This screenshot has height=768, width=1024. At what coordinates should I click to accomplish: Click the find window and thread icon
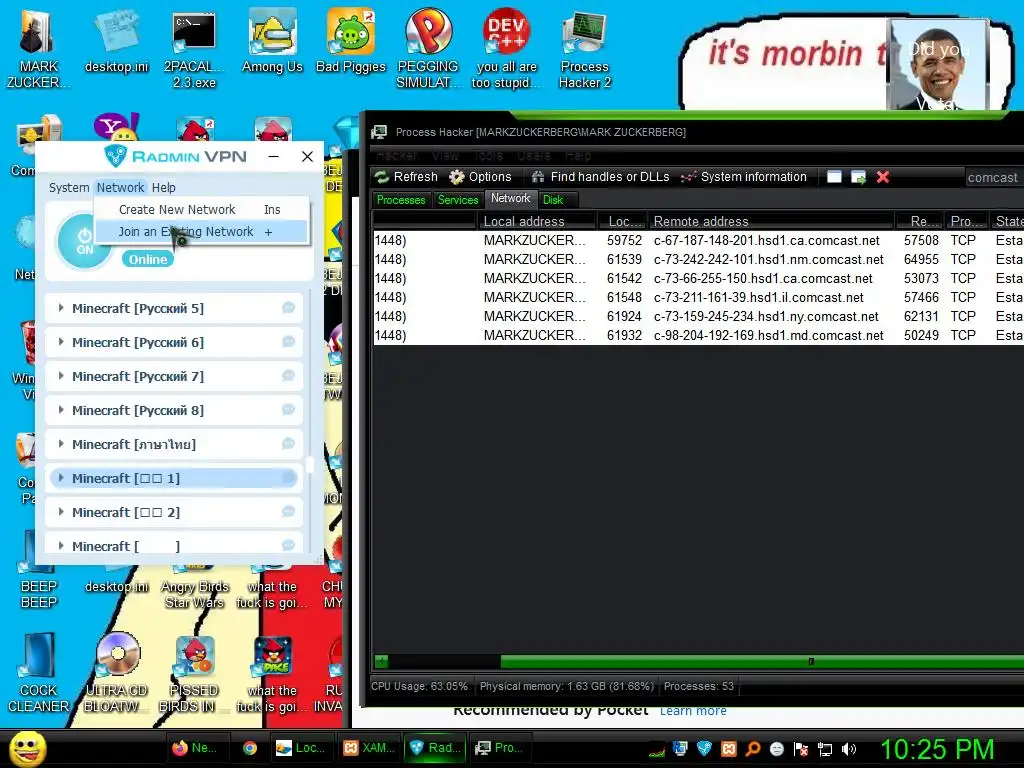point(858,177)
